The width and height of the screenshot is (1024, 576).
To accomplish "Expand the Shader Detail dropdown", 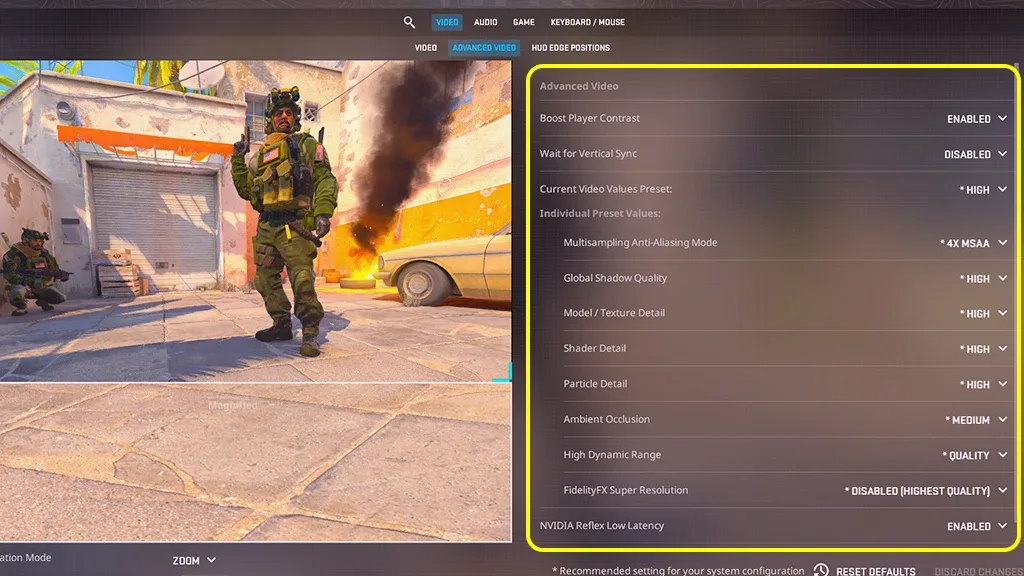I will coord(983,349).
